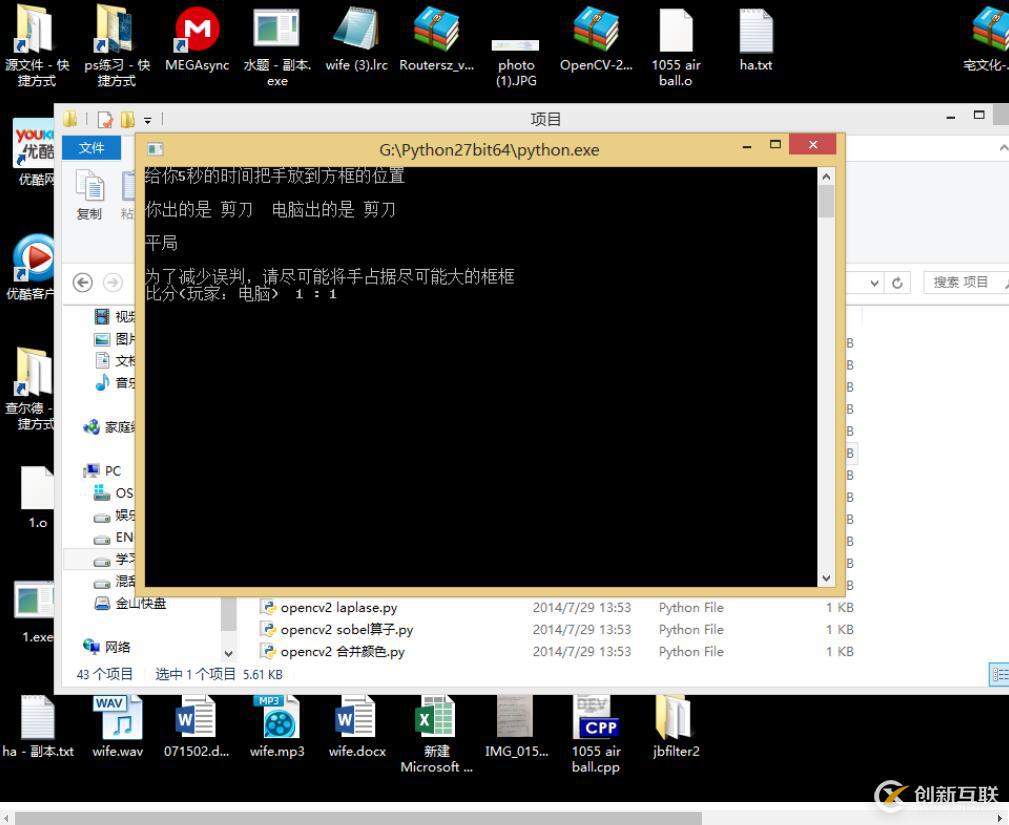This screenshot has height=825, width=1009.
Task: Click the bottom horizontal scrollbar thumb
Action: click(x=358, y=819)
